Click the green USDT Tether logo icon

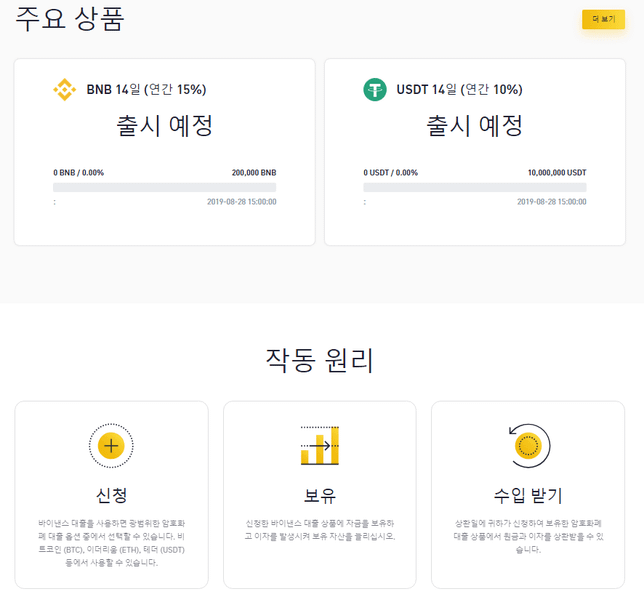(375, 90)
